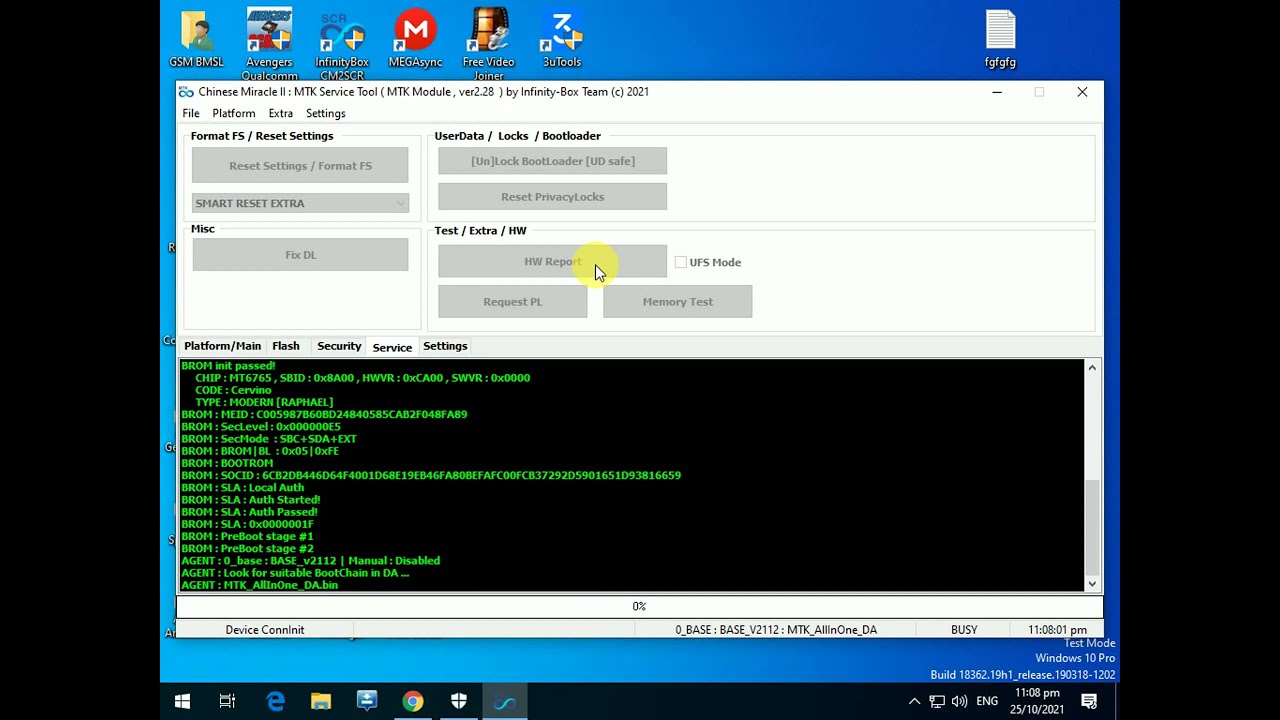Click the 0% progress bar
The image size is (1280, 720).
[x=639, y=607]
